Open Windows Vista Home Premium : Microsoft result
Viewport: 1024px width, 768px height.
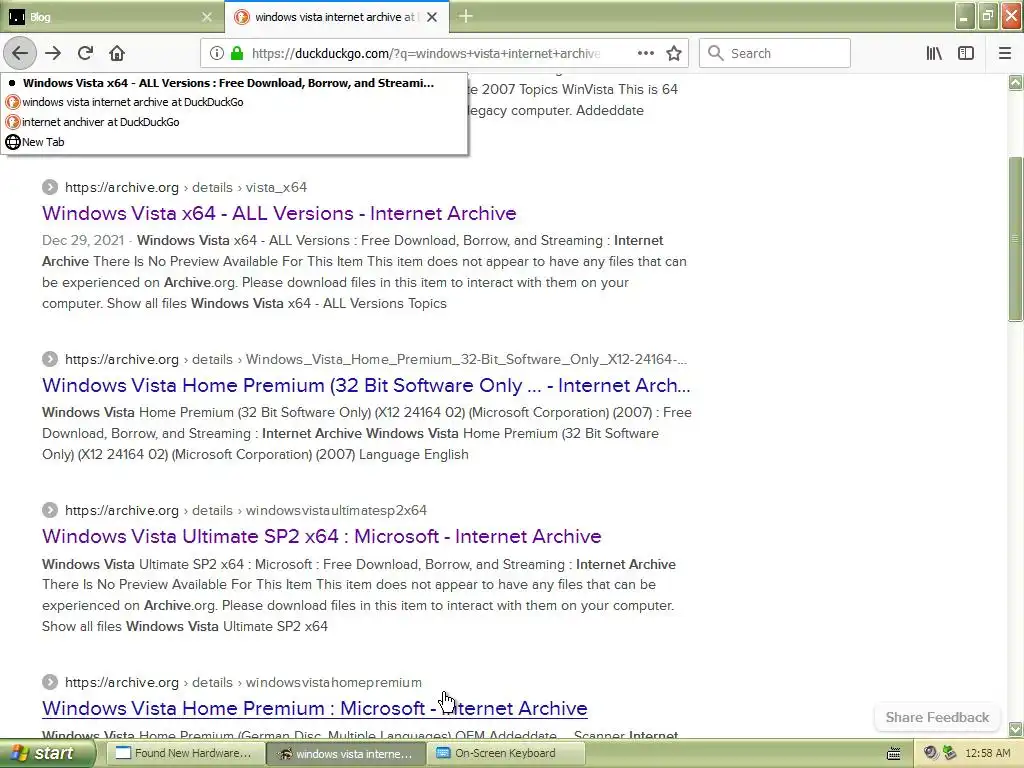[x=314, y=709]
